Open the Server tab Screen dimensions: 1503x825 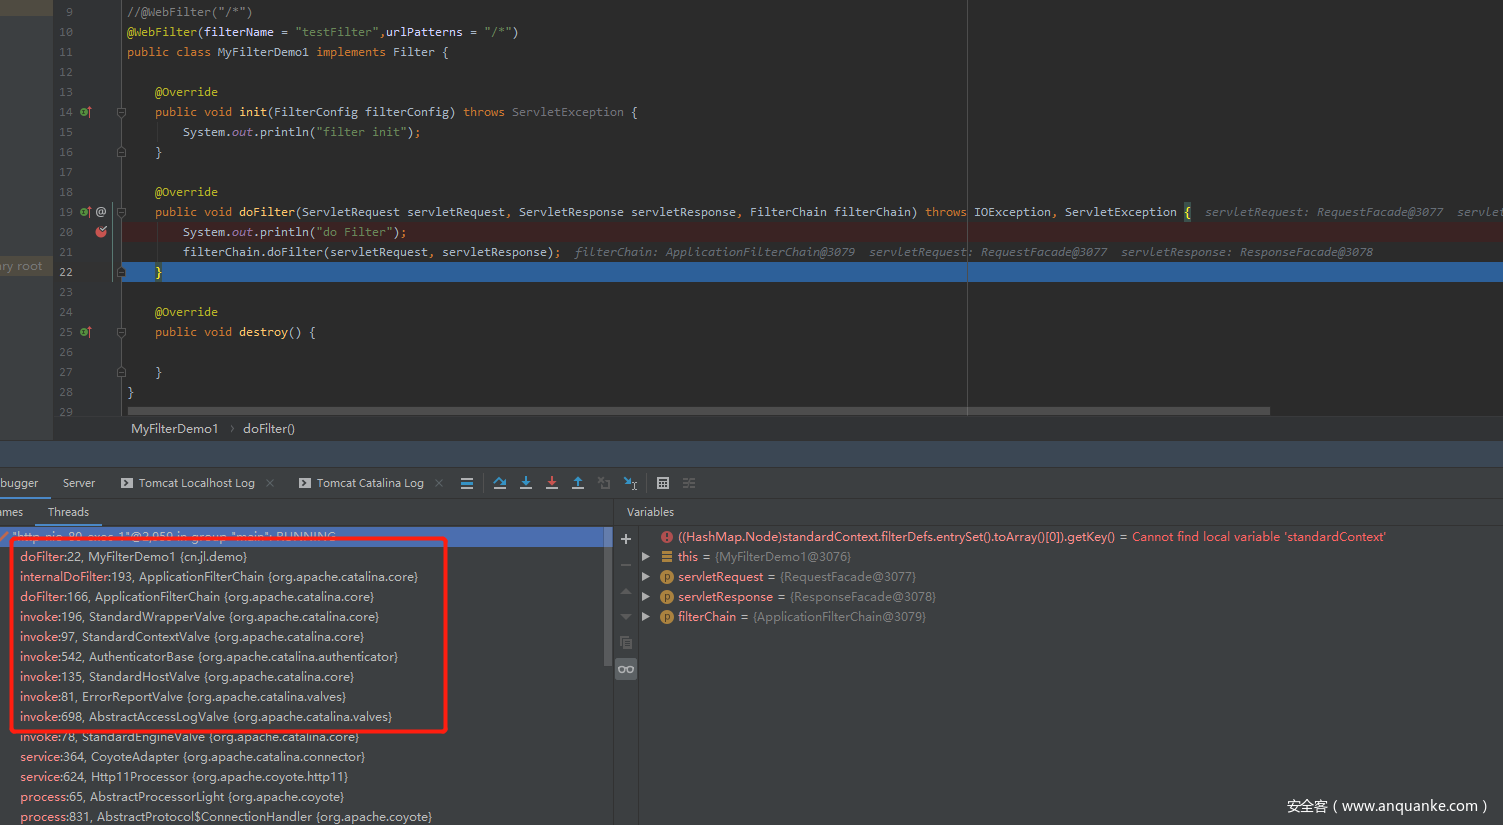[79, 483]
